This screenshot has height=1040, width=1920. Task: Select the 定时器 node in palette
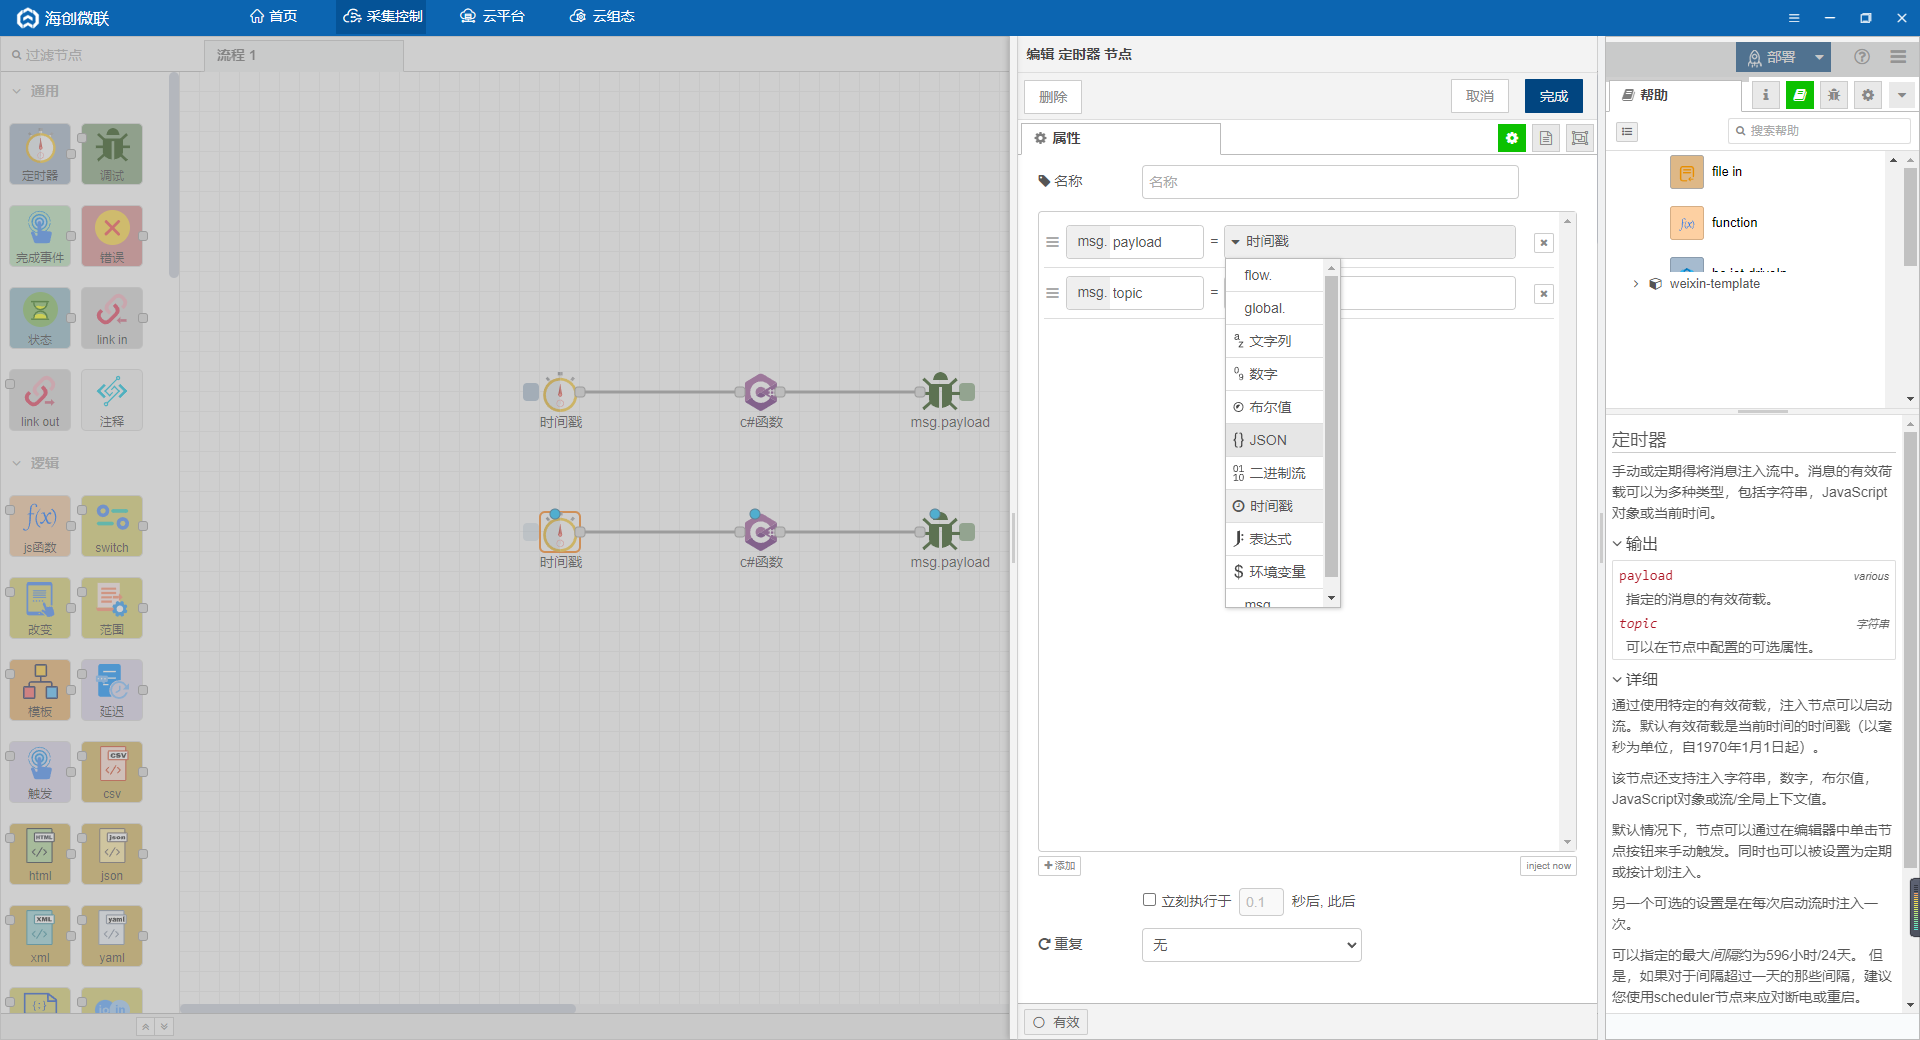[x=40, y=154]
